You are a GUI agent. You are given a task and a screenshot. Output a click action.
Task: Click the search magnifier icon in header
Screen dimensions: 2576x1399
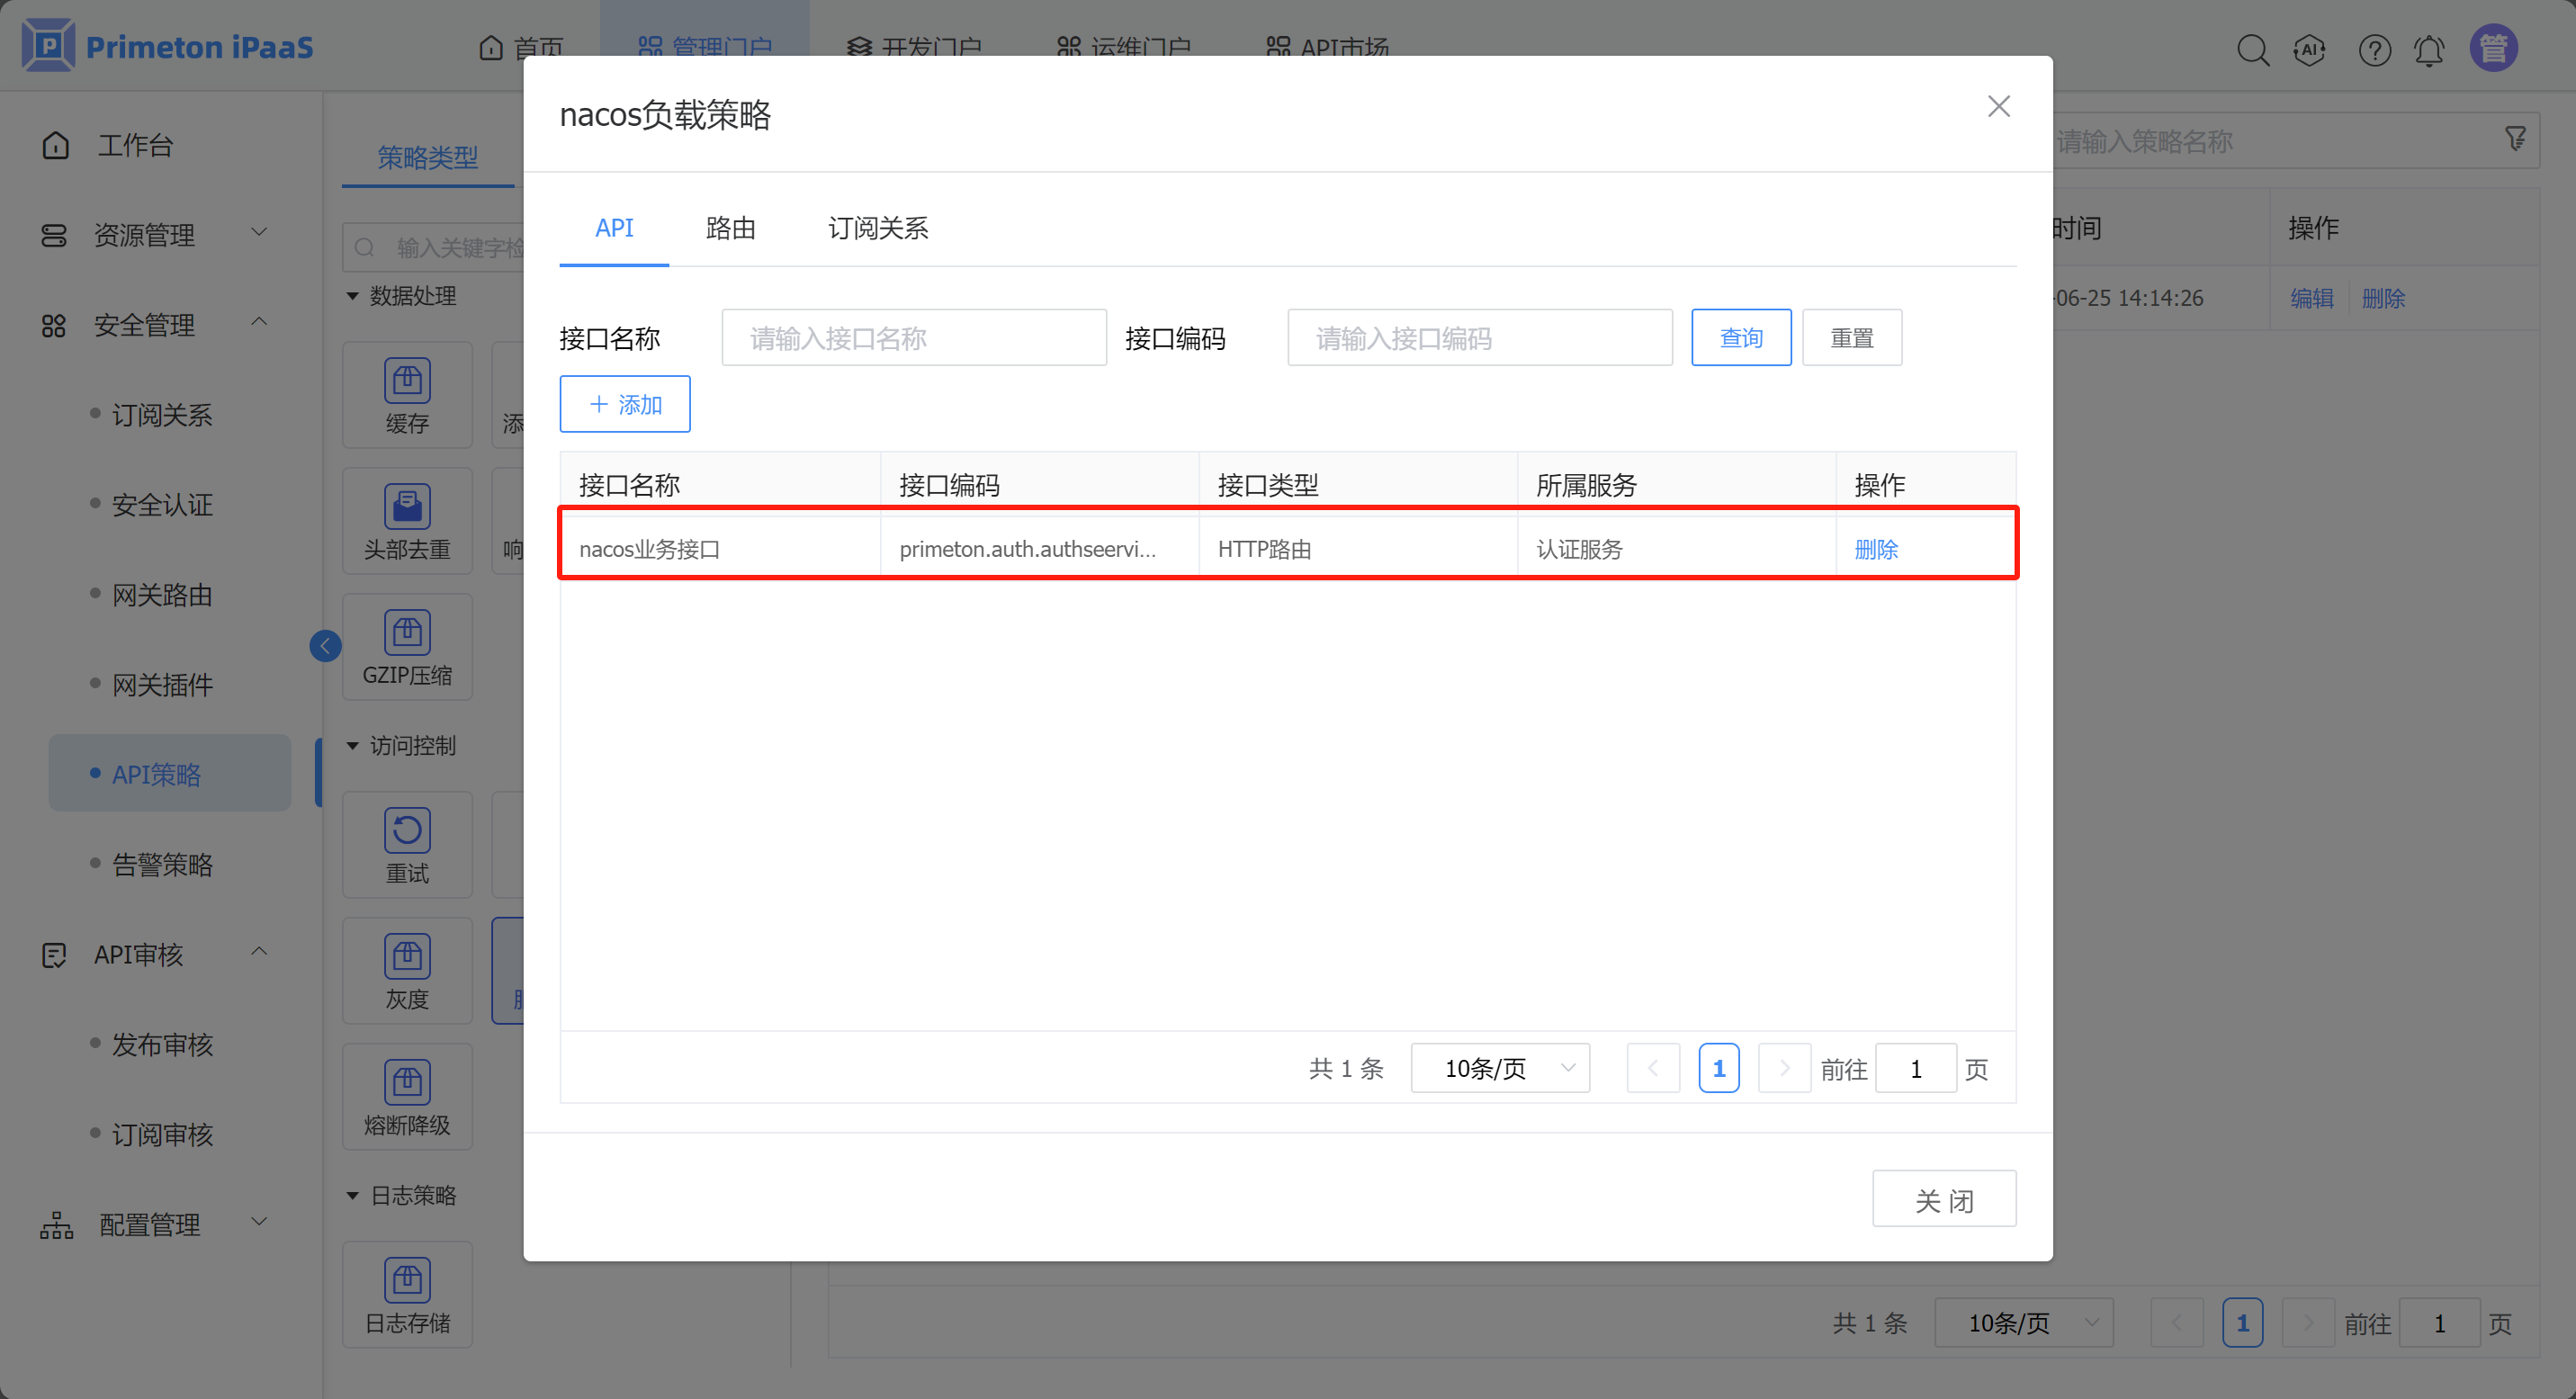pos(2252,49)
